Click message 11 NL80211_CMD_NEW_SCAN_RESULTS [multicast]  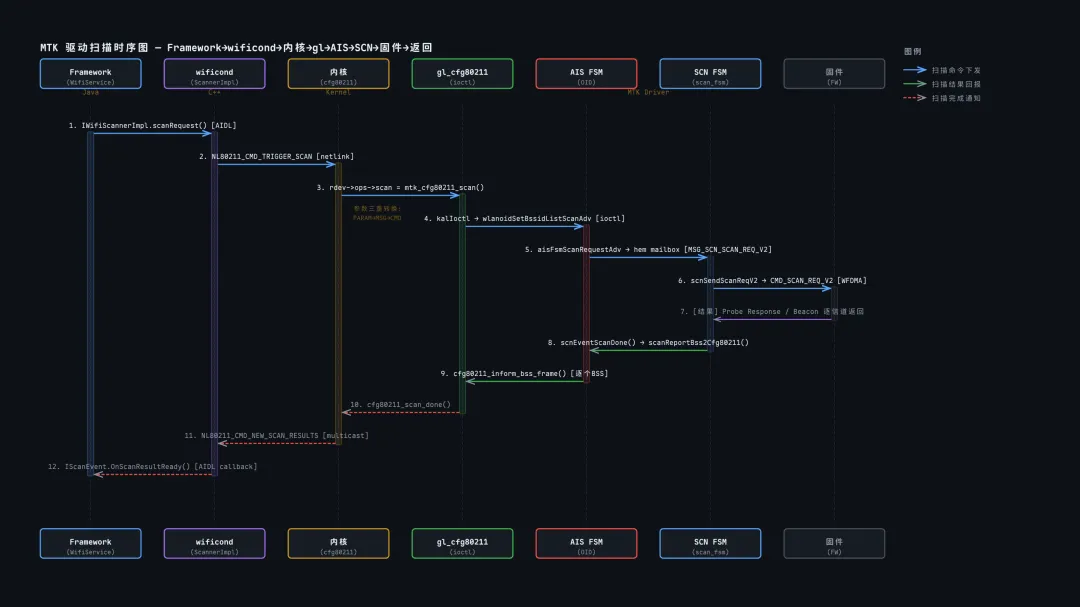point(276,435)
